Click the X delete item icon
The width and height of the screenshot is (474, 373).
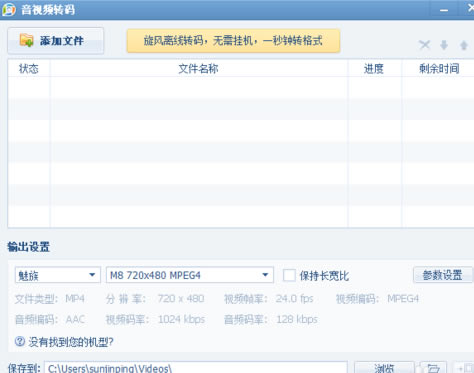tap(424, 45)
